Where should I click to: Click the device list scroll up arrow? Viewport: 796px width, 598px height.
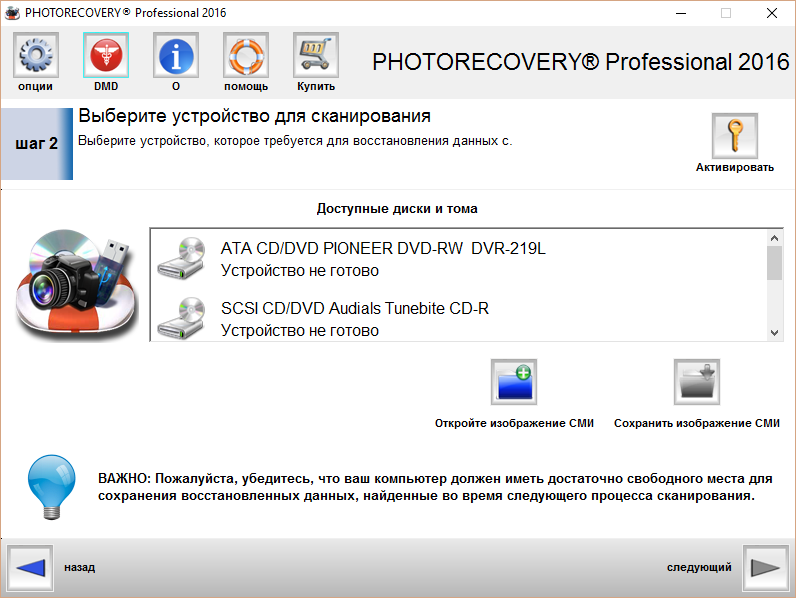coord(774,238)
